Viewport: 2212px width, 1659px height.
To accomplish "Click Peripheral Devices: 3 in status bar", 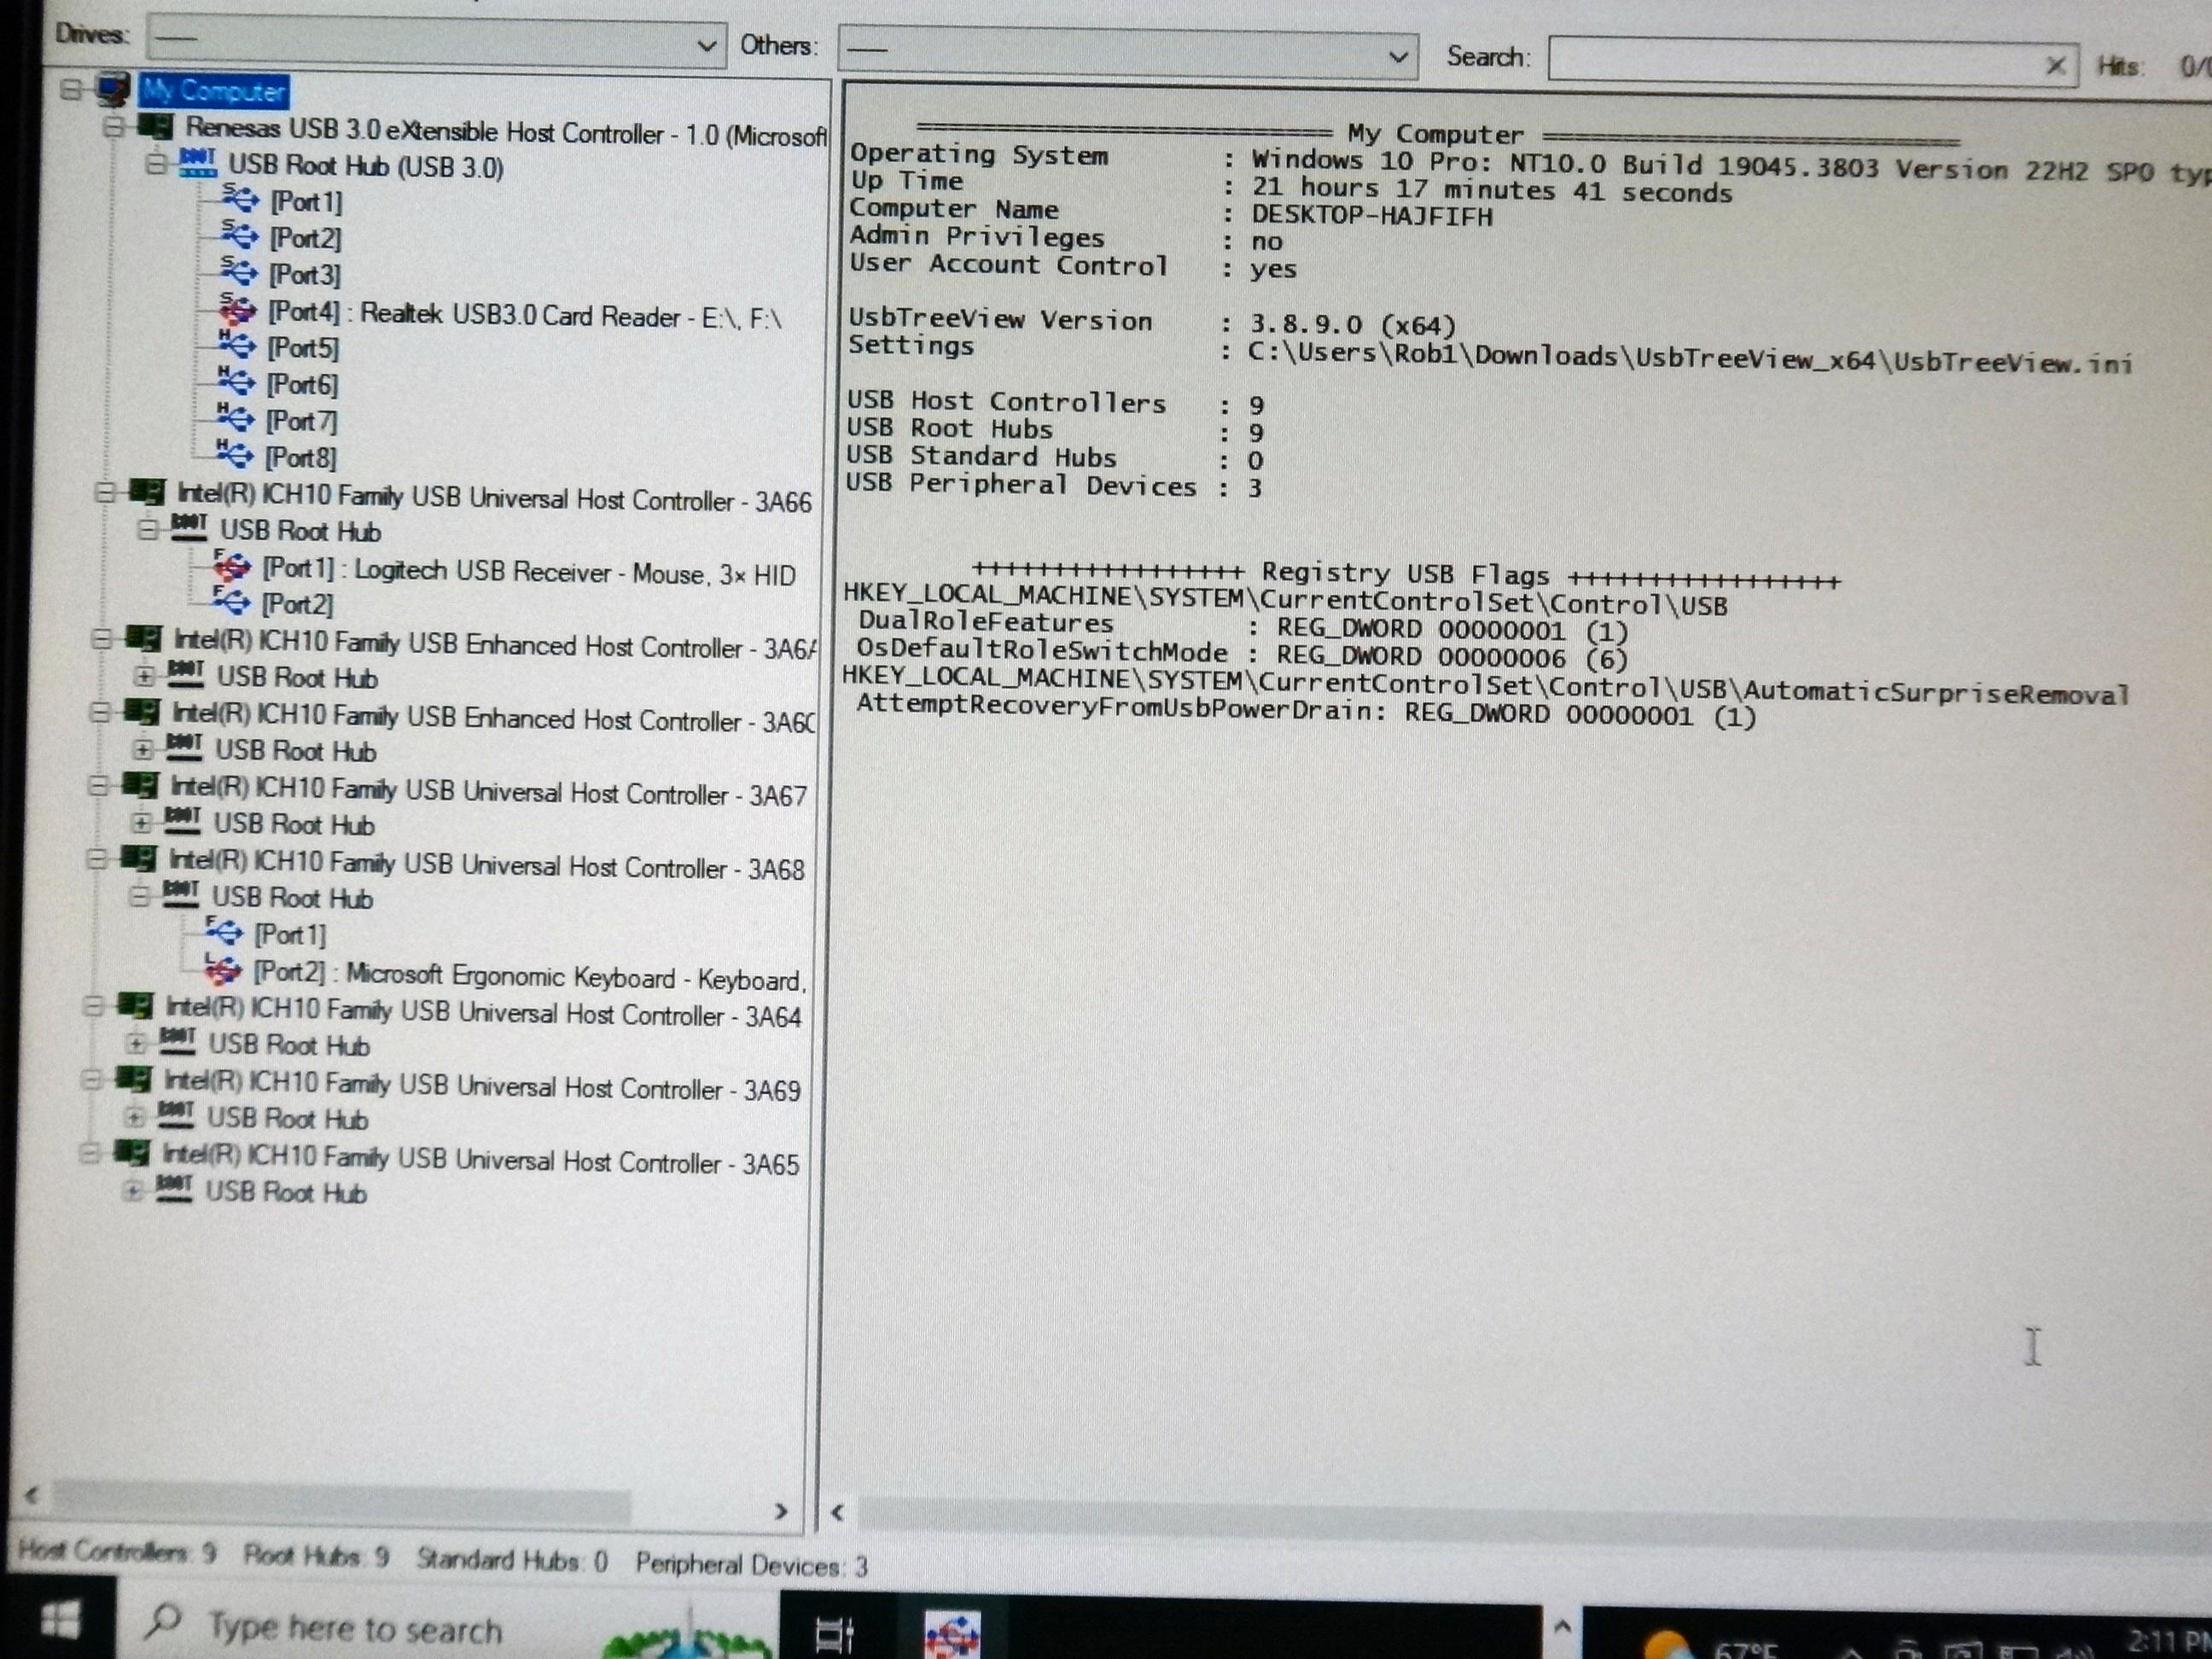I will 751,1565.
